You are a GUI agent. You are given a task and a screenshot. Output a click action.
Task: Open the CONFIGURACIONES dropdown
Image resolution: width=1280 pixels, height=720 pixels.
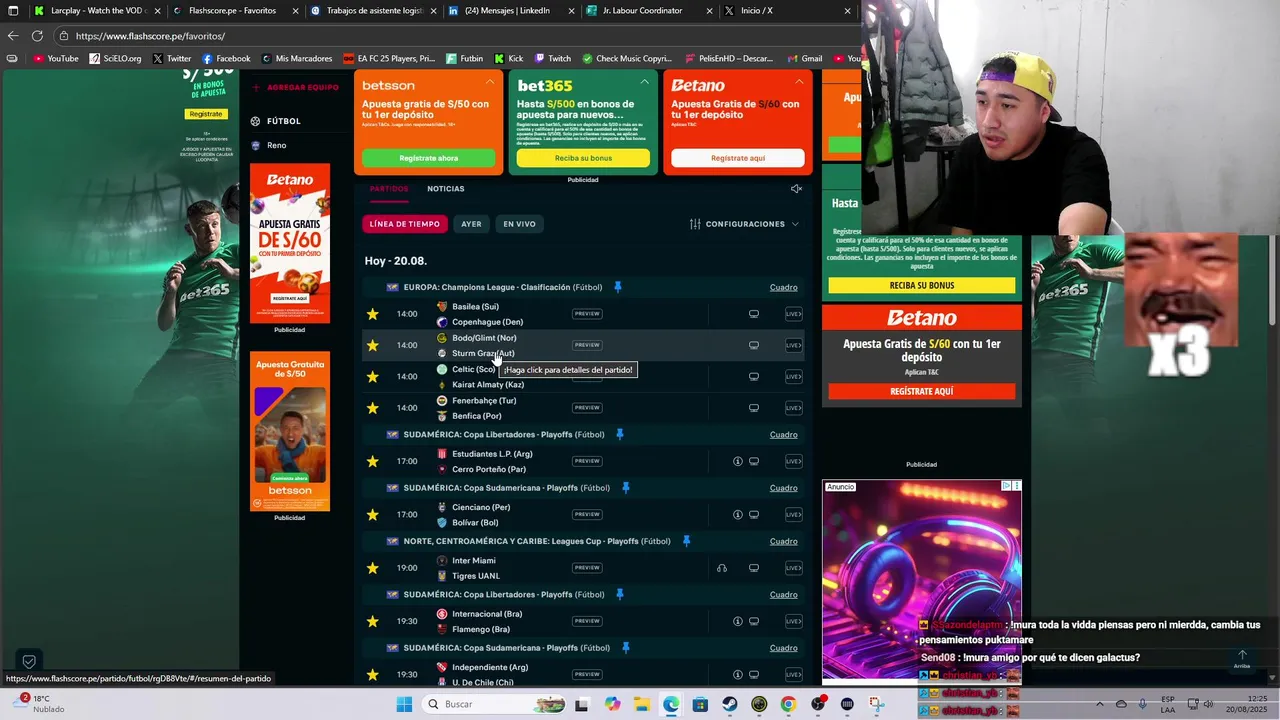[744, 224]
